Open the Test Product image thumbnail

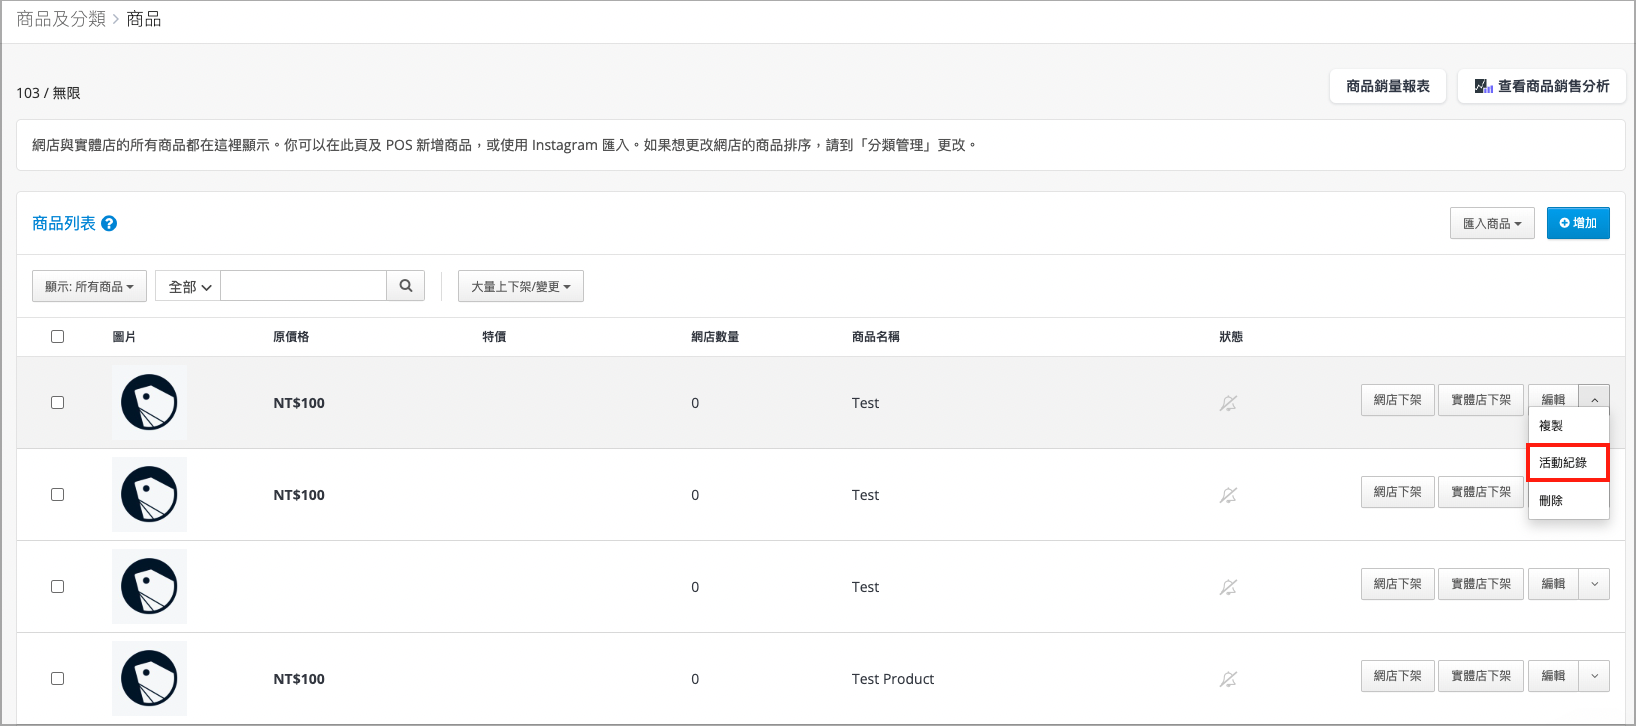coord(149,678)
